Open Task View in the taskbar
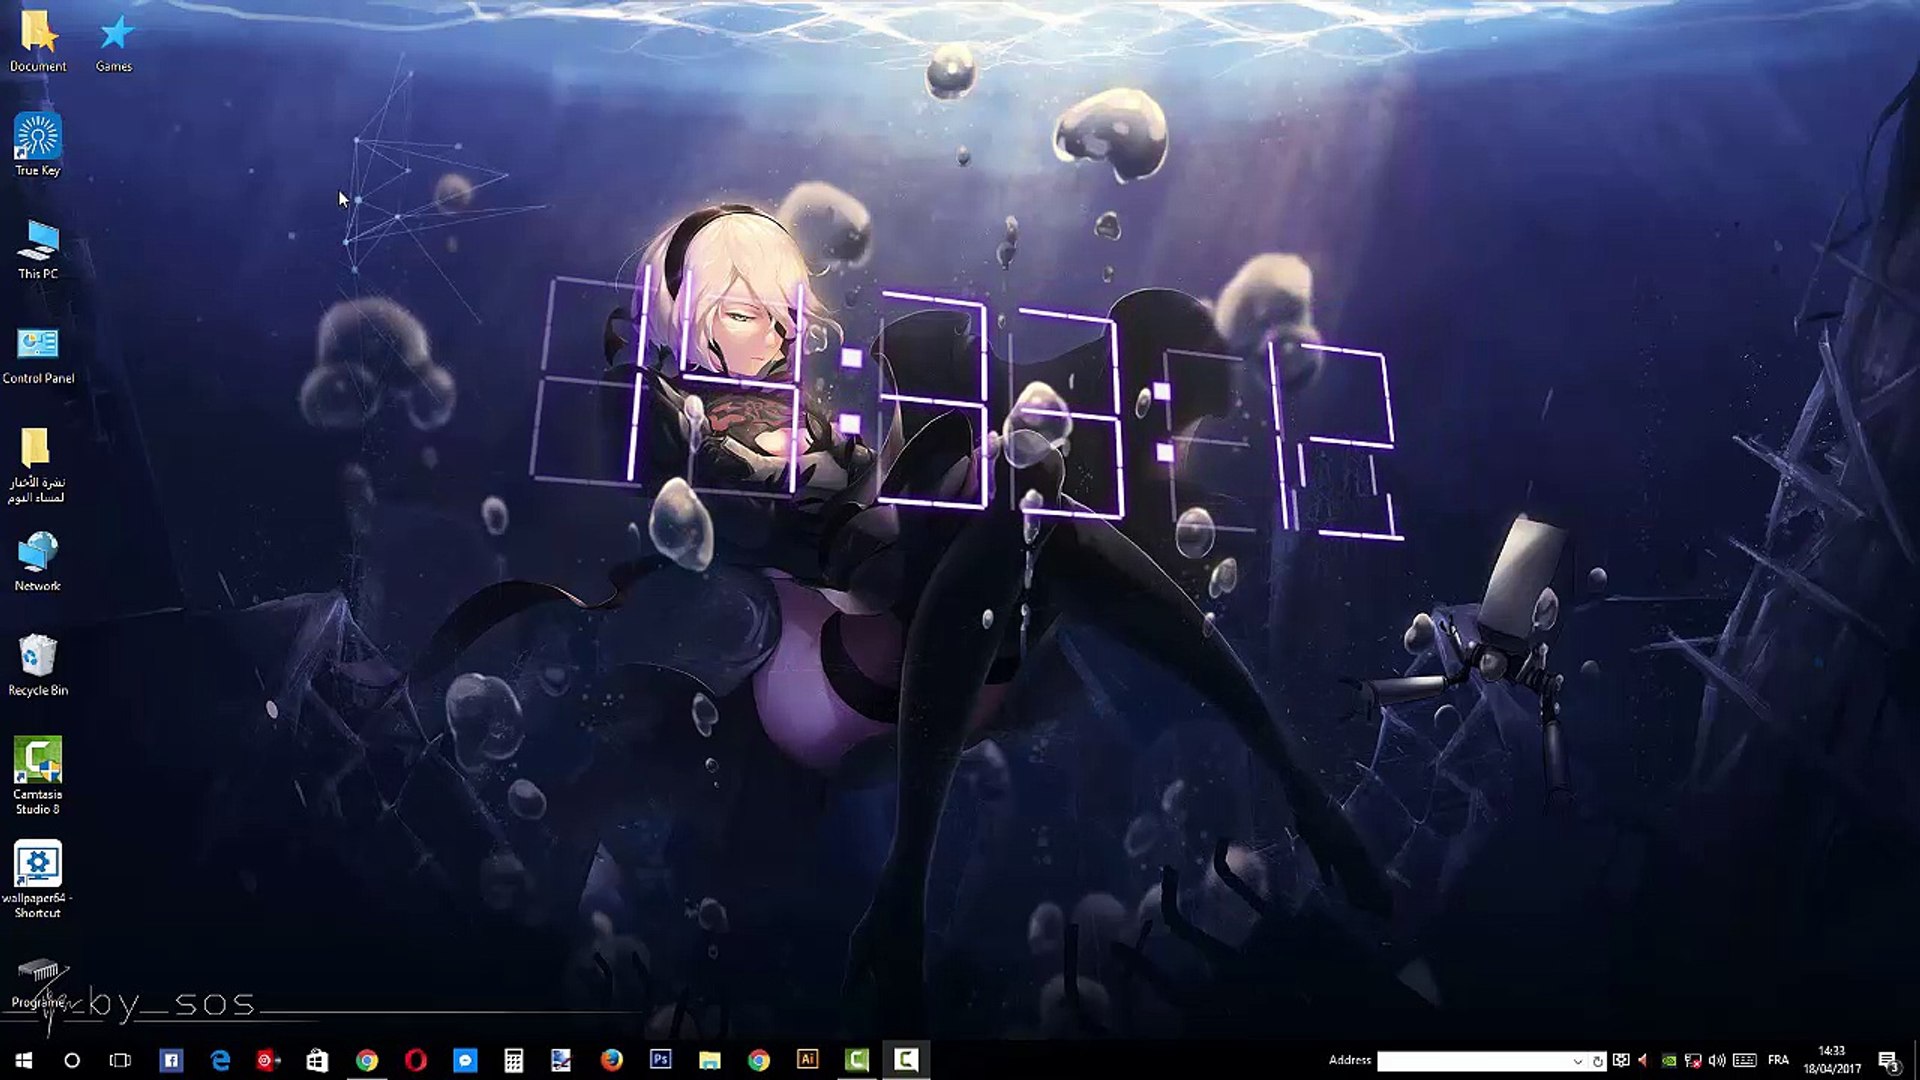 pos(120,1060)
